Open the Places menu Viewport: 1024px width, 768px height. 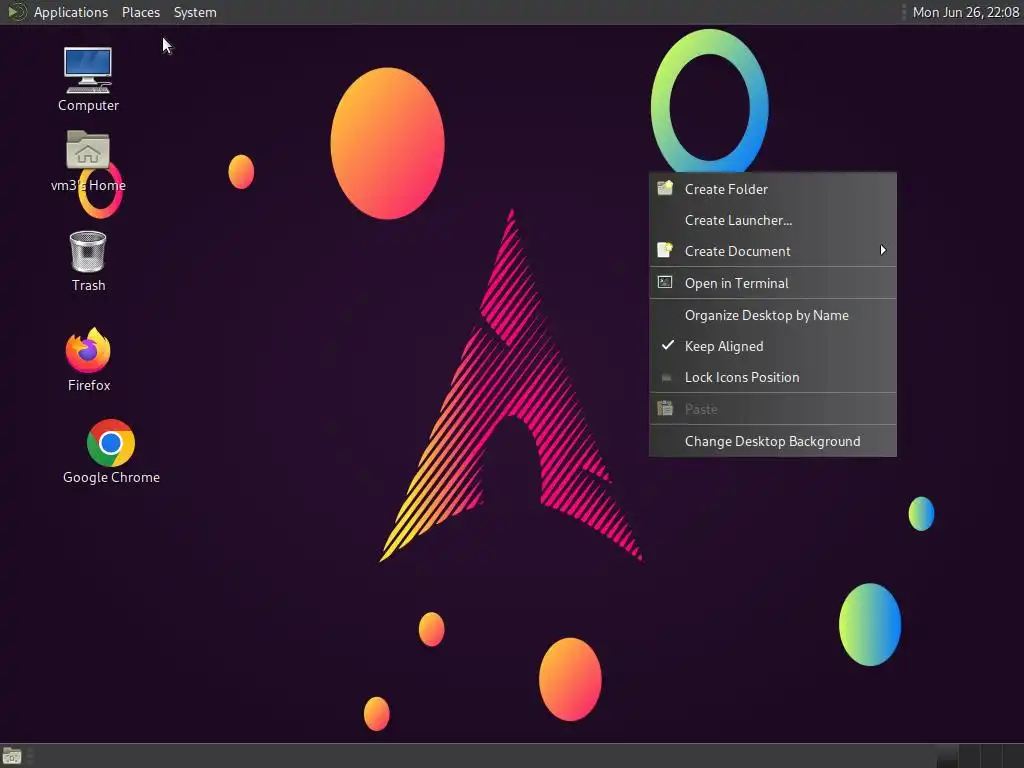pyautogui.click(x=141, y=12)
